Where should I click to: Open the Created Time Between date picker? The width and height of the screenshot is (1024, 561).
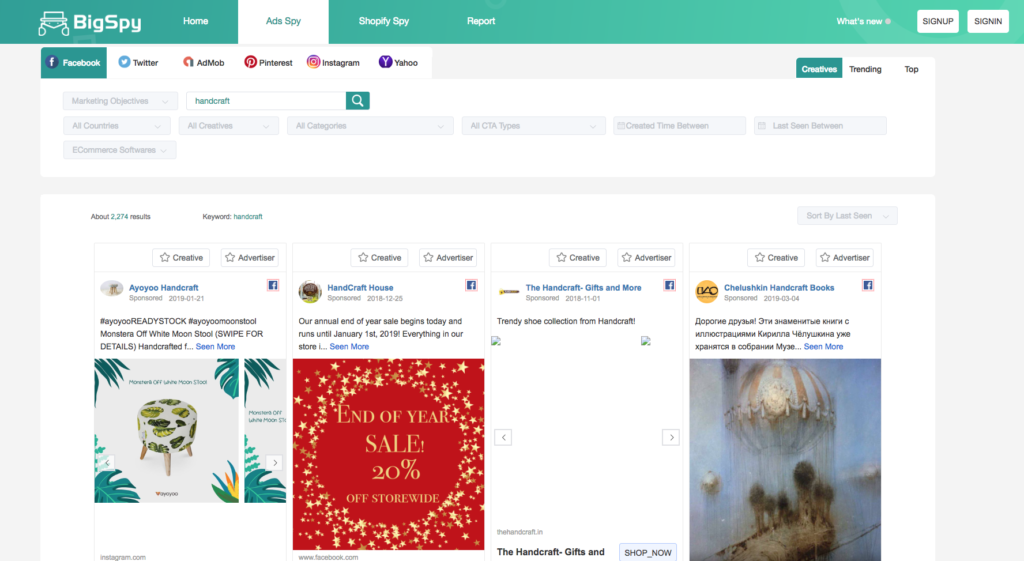(x=680, y=125)
